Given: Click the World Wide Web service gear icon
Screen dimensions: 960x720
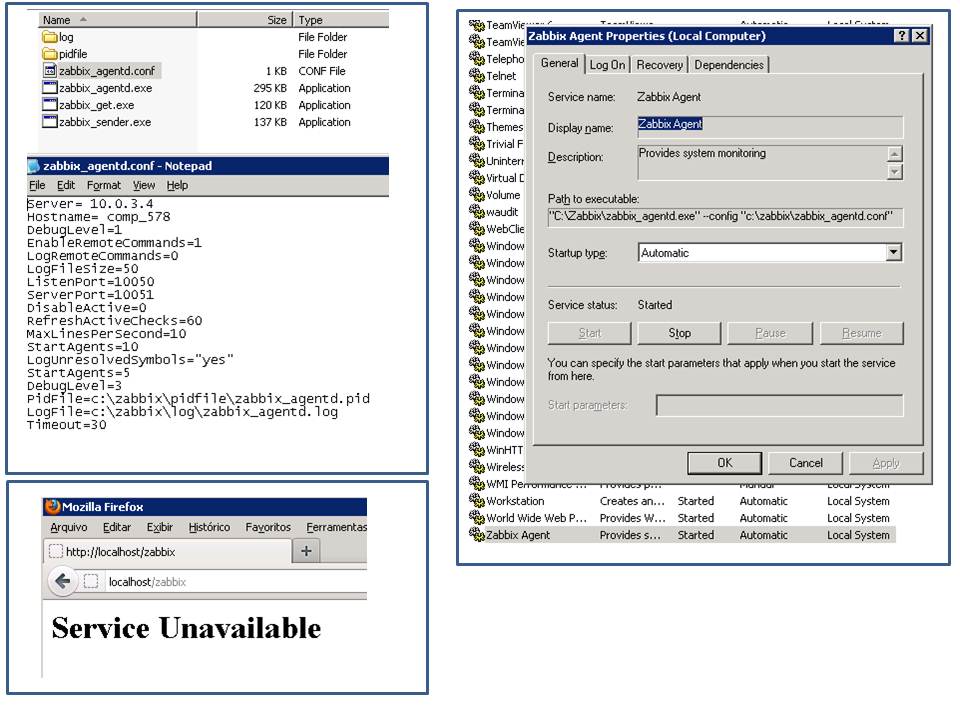Looking at the screenshot, I should tap(477, 518).
